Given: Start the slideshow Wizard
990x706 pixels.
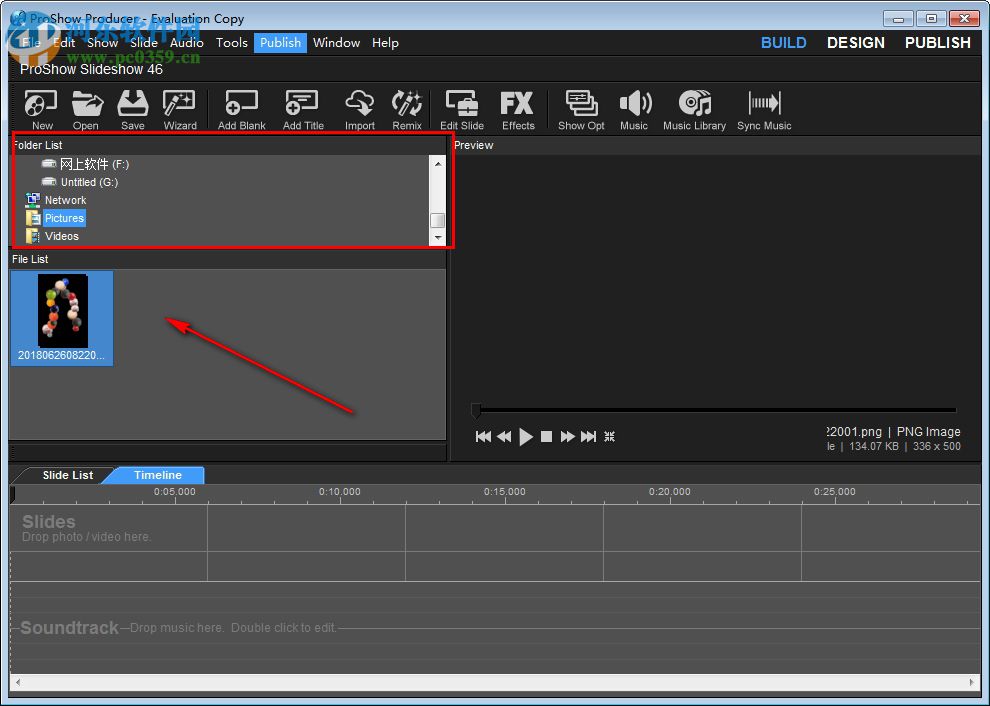Looking at the screenshot, I should tap(179, 108).
